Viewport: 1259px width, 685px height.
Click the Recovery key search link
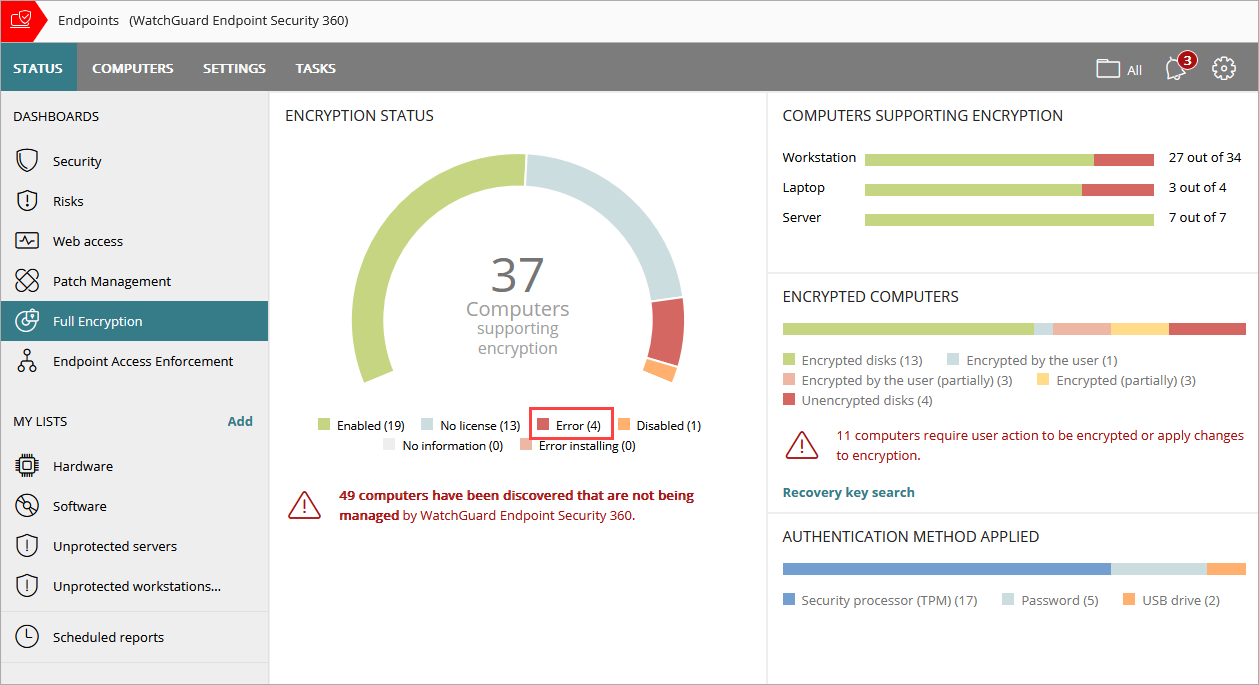coord(848,492)
